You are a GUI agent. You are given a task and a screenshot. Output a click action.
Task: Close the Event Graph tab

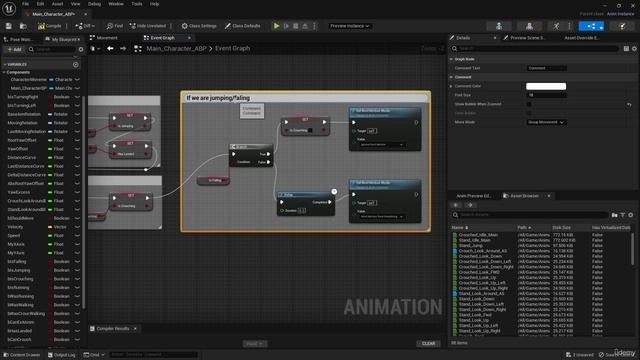pos(189,38)
